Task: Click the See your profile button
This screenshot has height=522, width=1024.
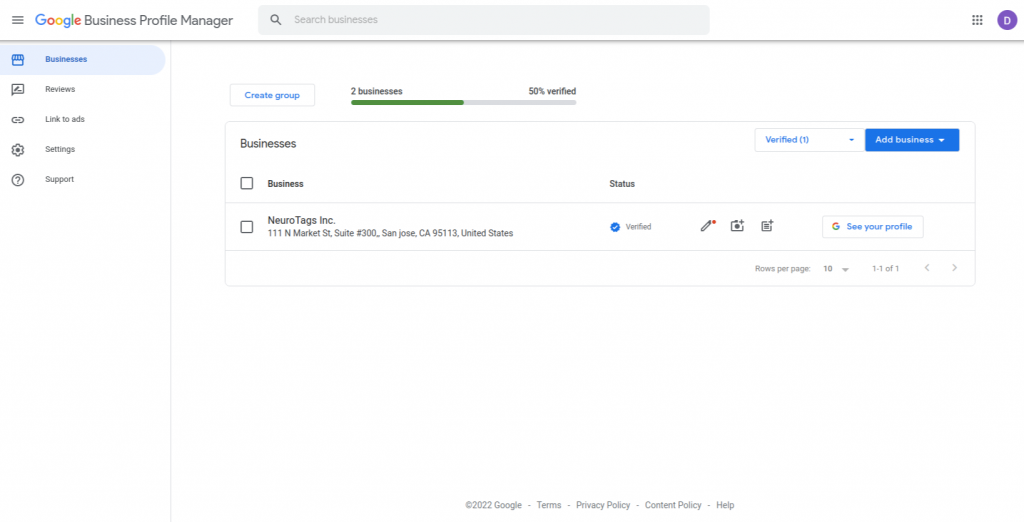Action: [872, 227]
